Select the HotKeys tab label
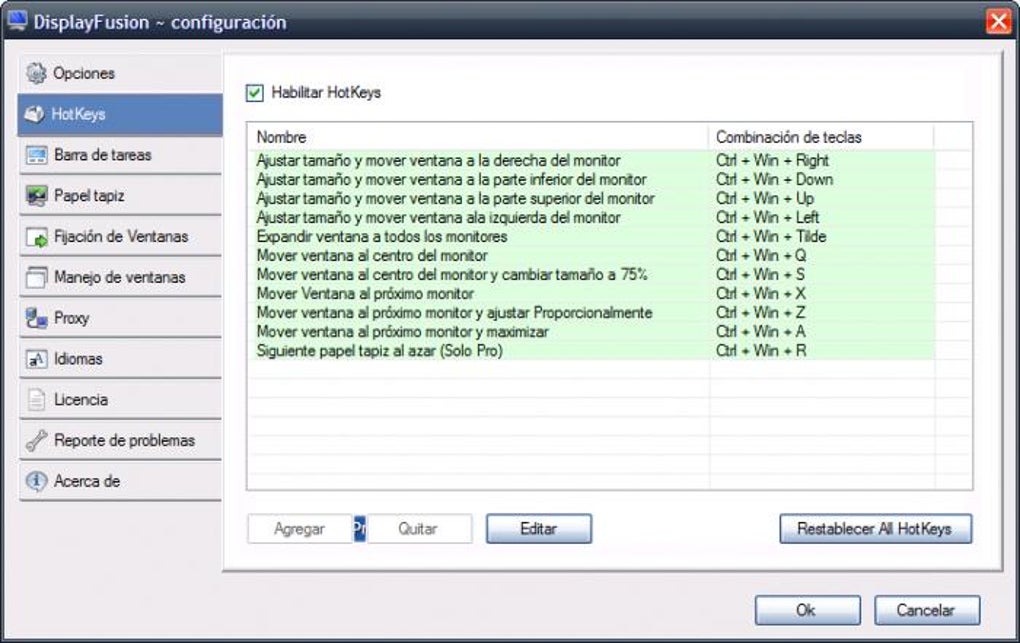 (x=78, y=114)
